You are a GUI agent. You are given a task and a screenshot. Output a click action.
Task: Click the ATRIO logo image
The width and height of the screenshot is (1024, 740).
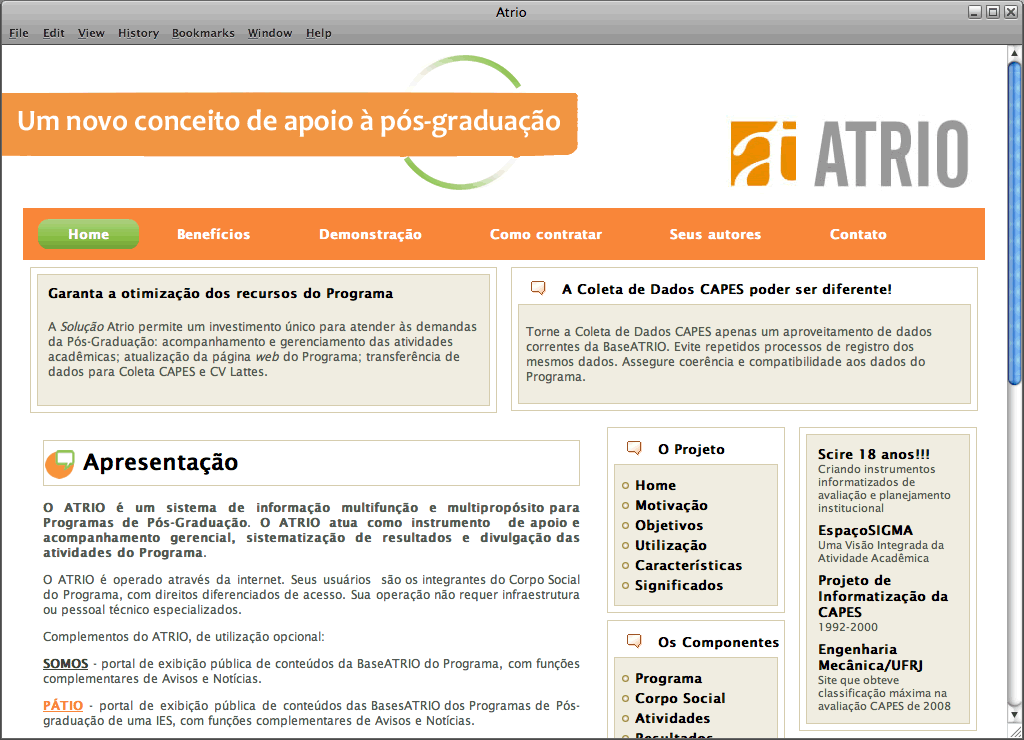[849, 154]
